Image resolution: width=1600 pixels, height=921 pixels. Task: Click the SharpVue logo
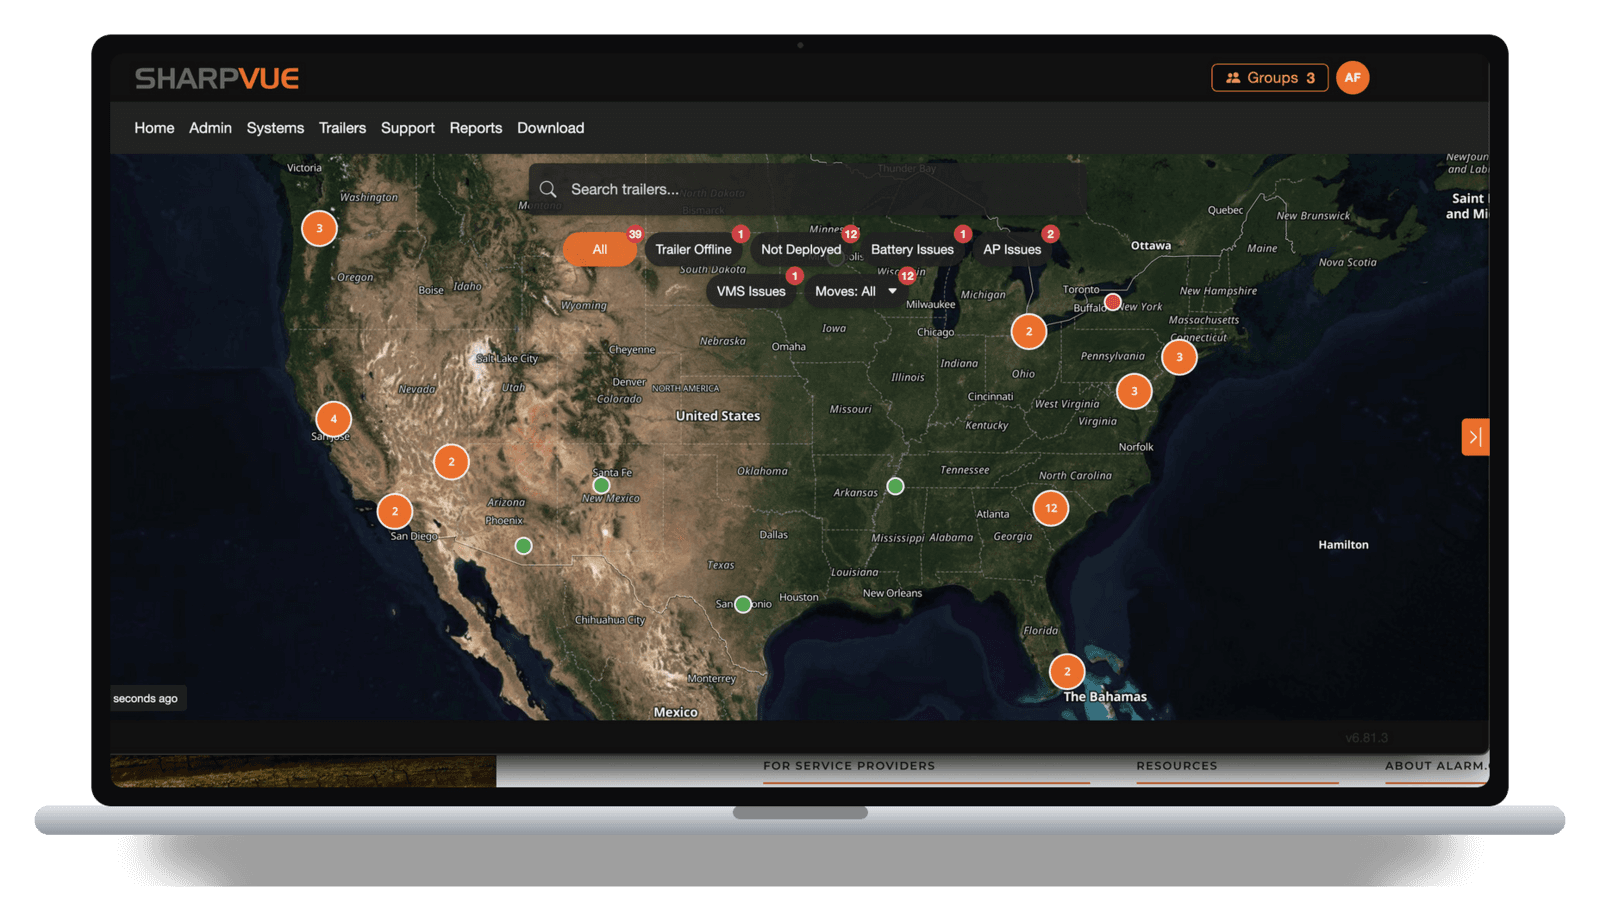[217, 78]
